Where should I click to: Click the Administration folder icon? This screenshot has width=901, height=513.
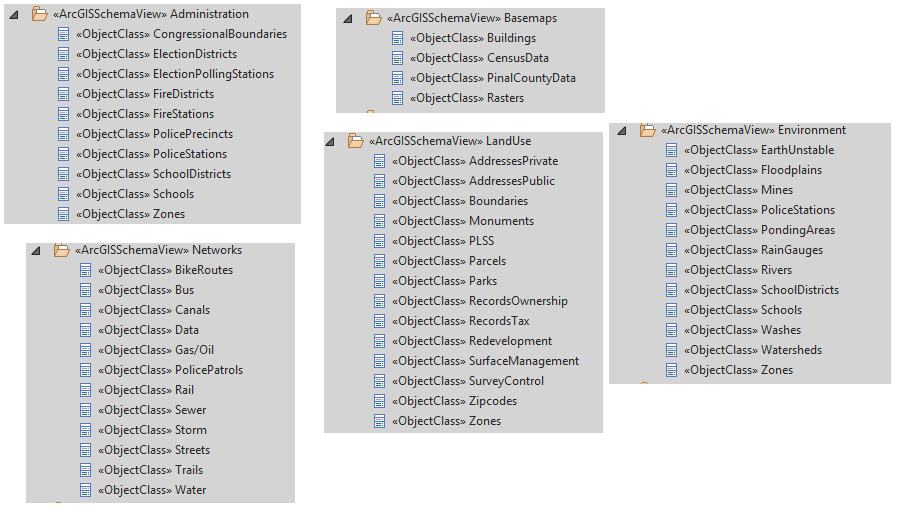point(40,14)
